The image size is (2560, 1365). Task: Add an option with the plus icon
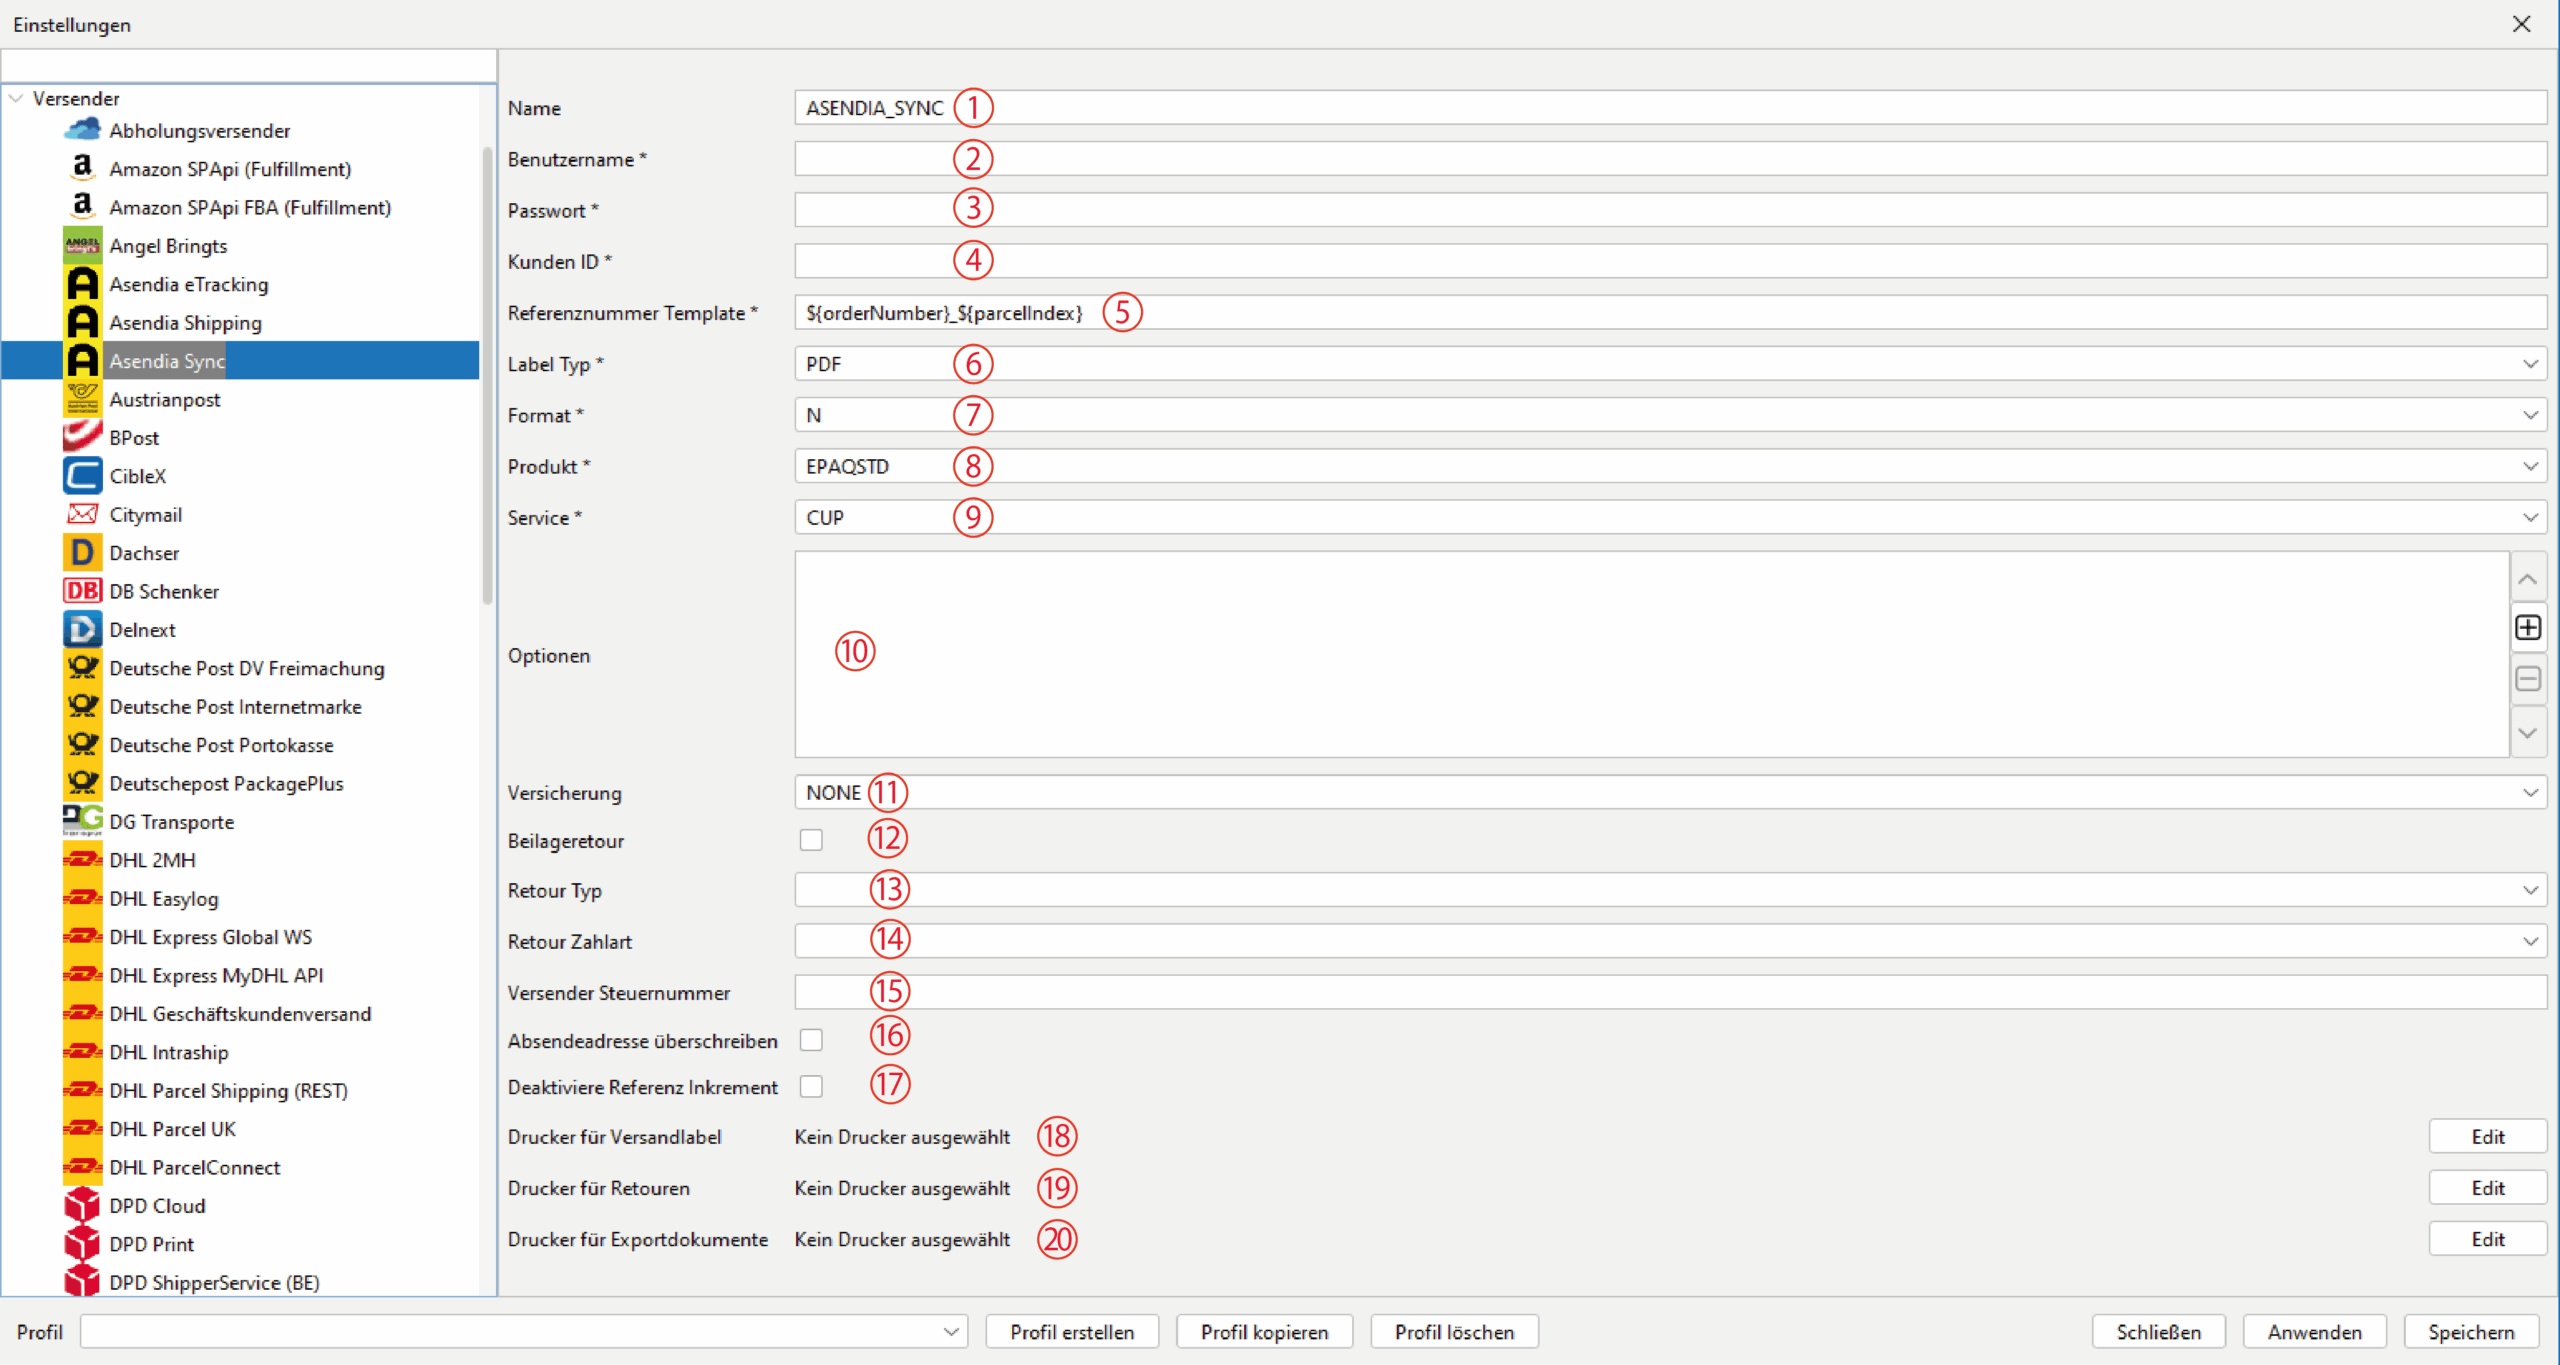coord(2528,627)
